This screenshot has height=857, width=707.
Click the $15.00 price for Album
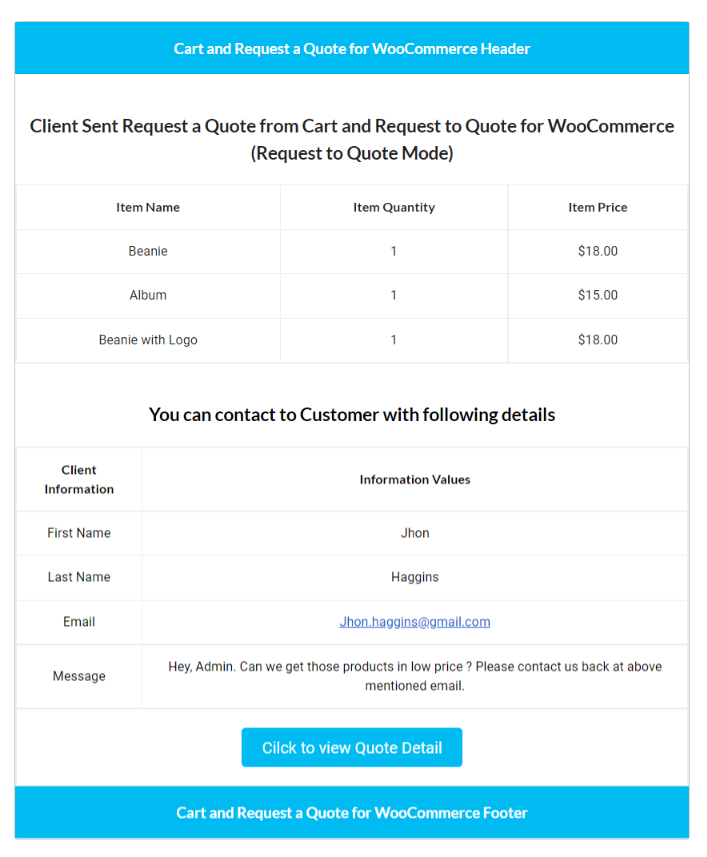coord(598,296)
